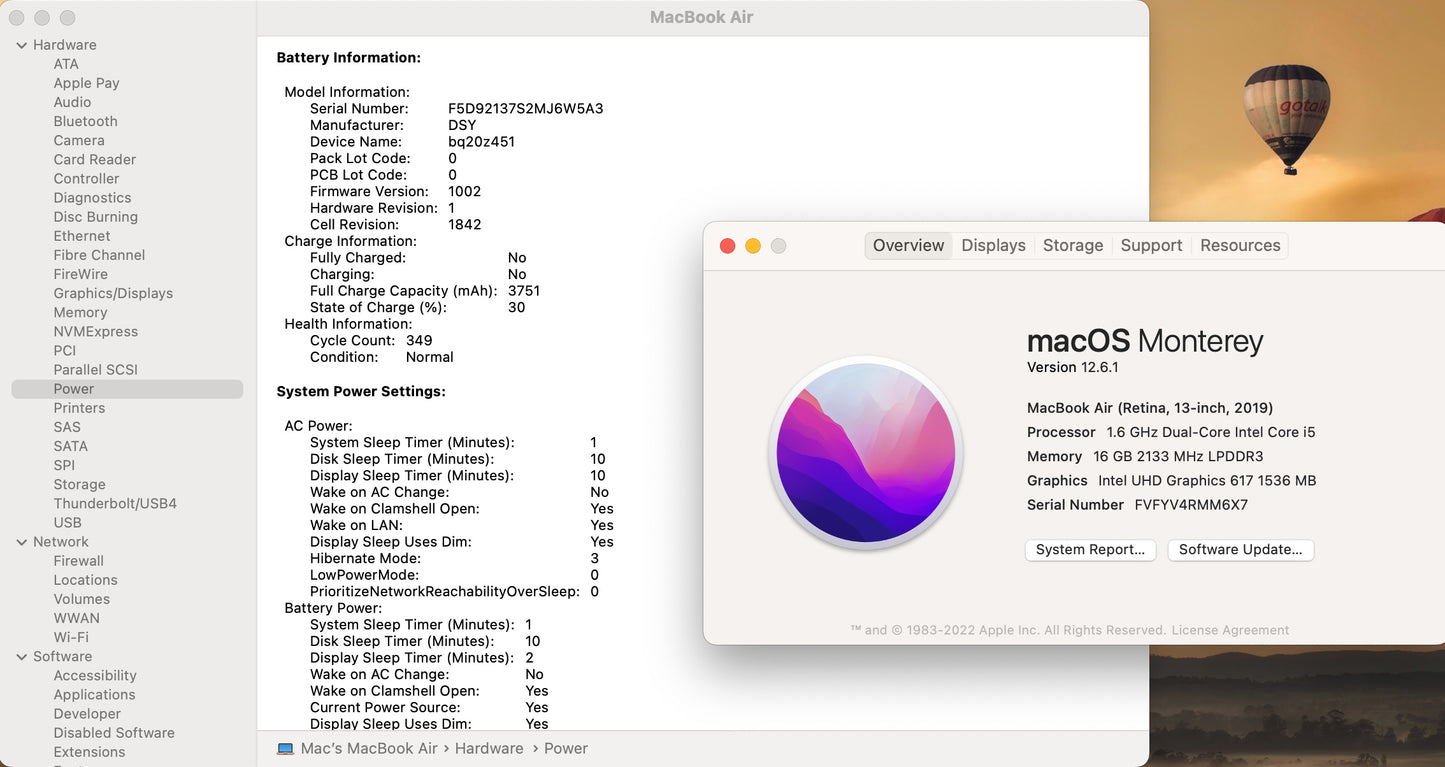
Task: Select Storage in the sidebar list
Action: (79, 484)
